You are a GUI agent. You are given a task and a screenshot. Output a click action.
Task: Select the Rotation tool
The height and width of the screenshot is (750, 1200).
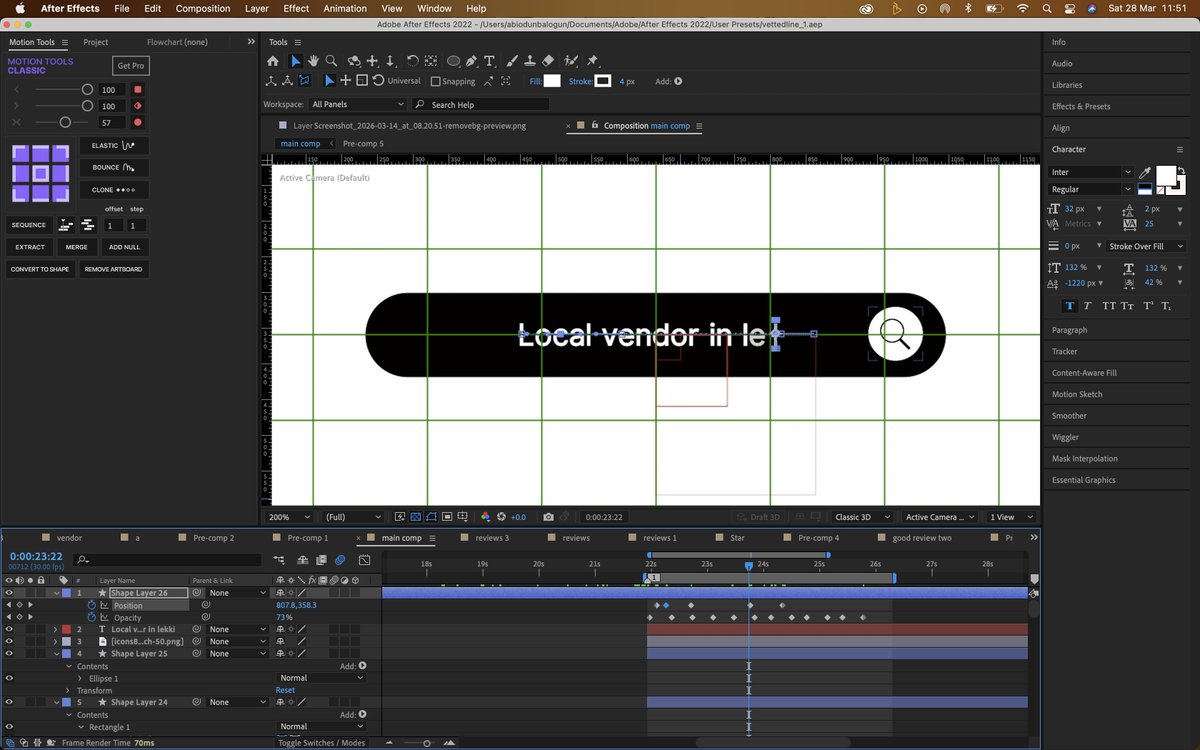412,61
